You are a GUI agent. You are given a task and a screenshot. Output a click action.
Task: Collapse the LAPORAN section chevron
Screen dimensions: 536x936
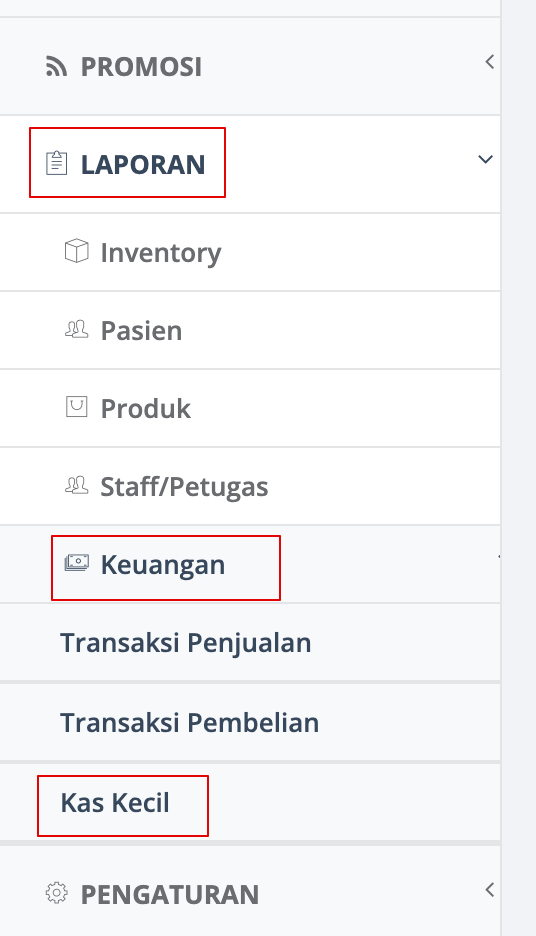(x=485, y=159)
